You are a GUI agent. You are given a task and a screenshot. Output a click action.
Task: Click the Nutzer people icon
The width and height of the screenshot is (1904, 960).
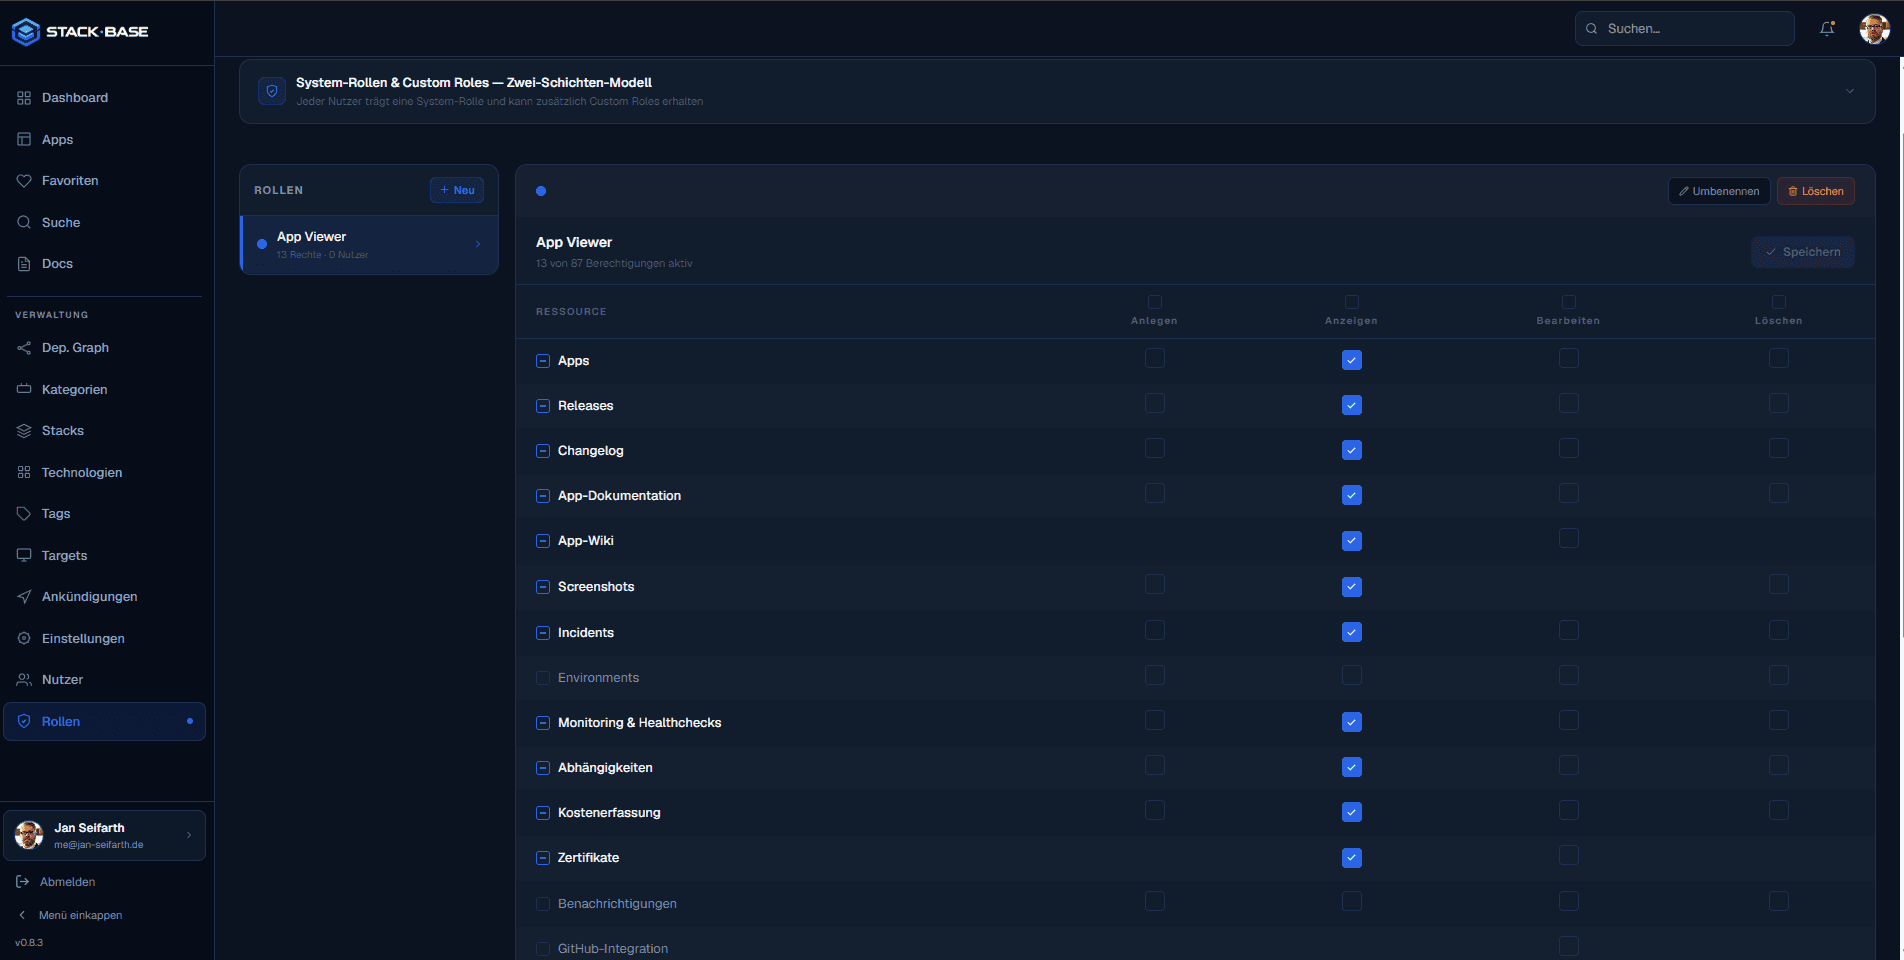point(24,680)
